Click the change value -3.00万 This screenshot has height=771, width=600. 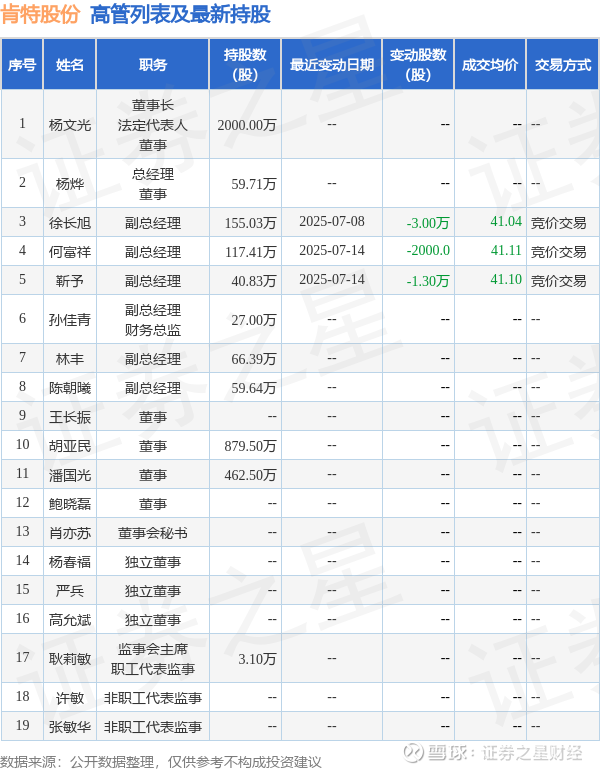[428, 223]
